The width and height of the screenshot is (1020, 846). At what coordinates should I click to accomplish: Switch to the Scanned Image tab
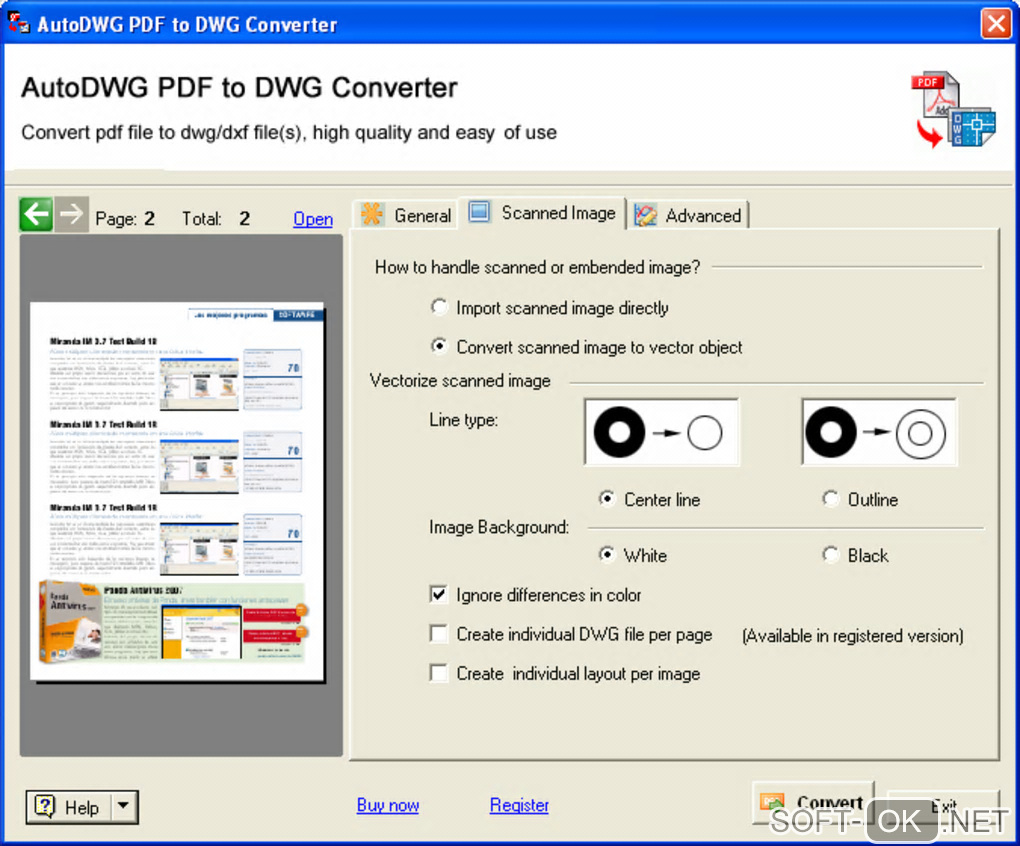pos(543,213)
